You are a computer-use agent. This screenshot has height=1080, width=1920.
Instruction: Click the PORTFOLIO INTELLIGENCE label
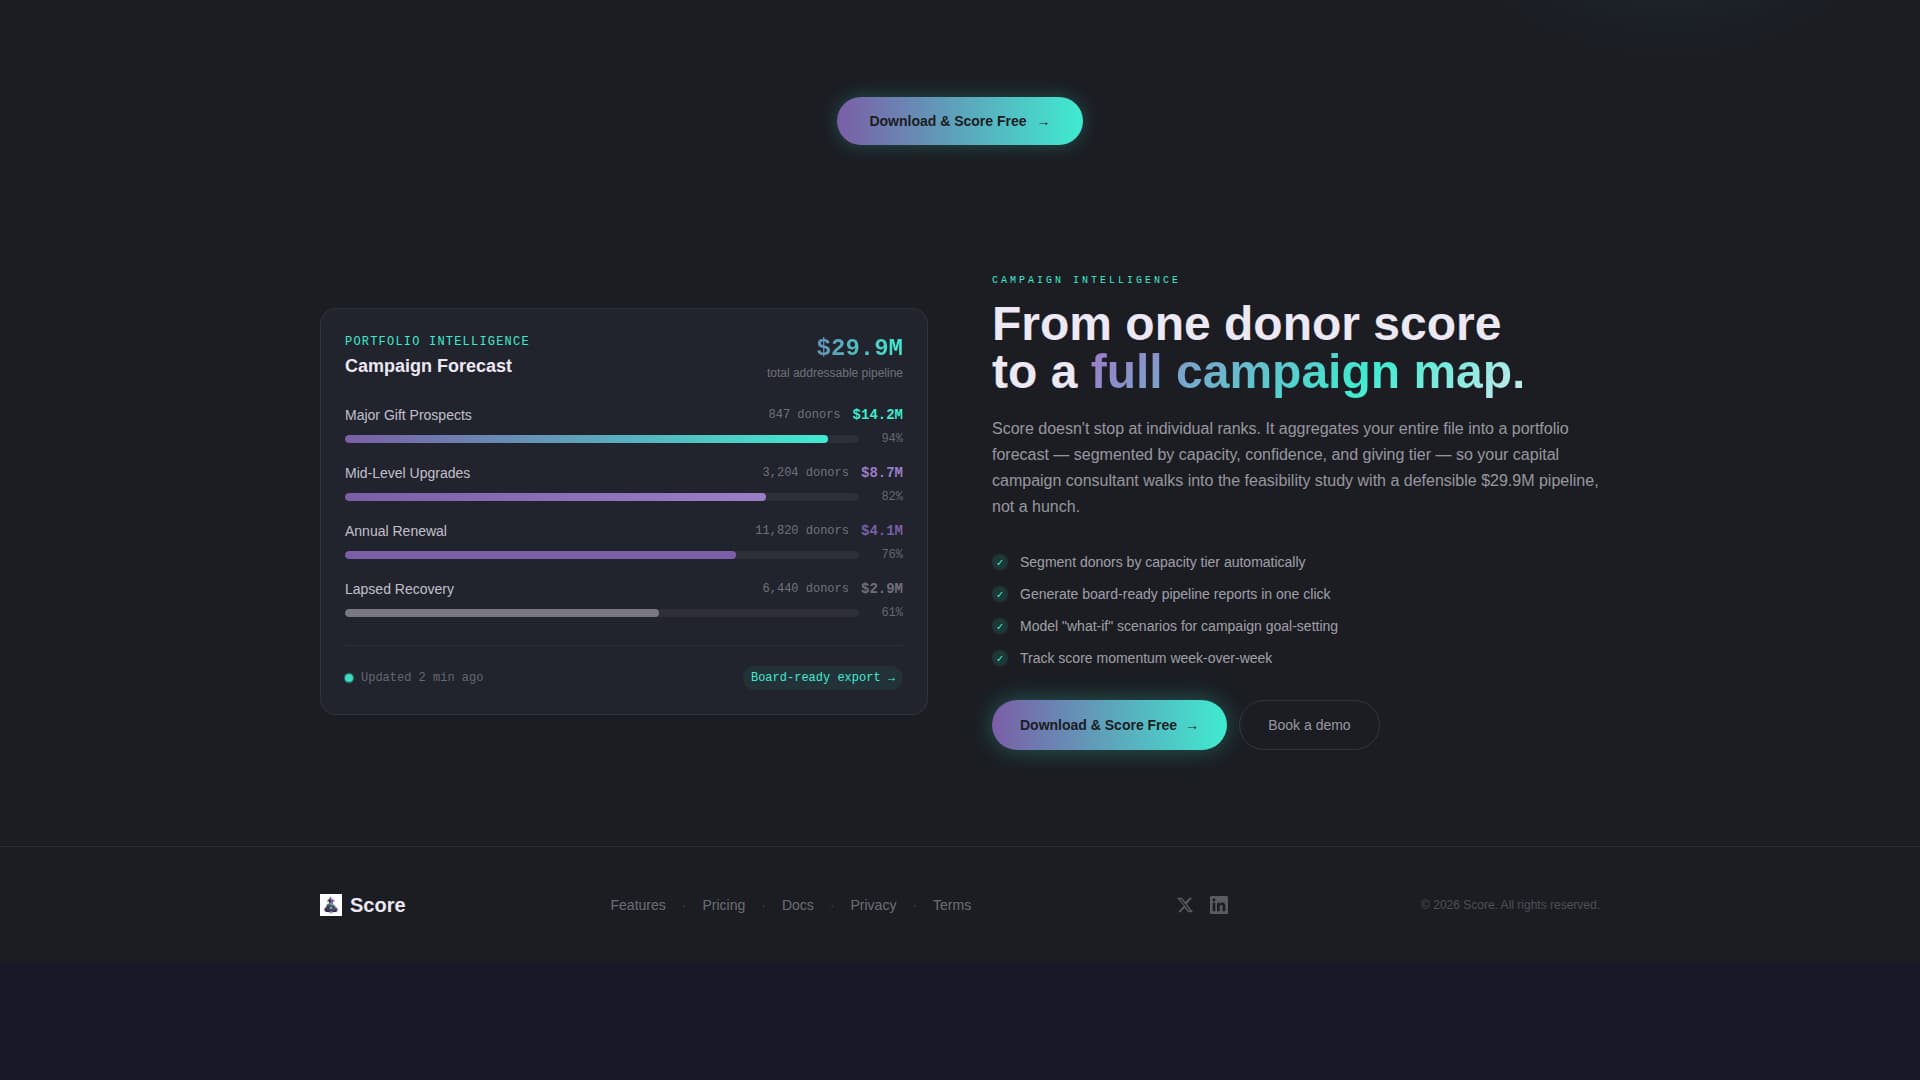437,341
